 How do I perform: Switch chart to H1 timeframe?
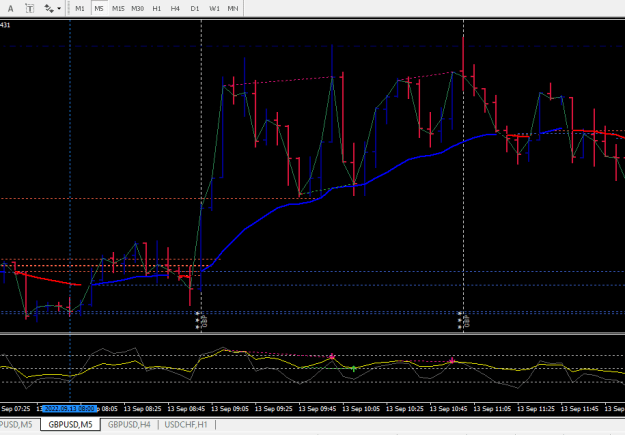(157, 8)
